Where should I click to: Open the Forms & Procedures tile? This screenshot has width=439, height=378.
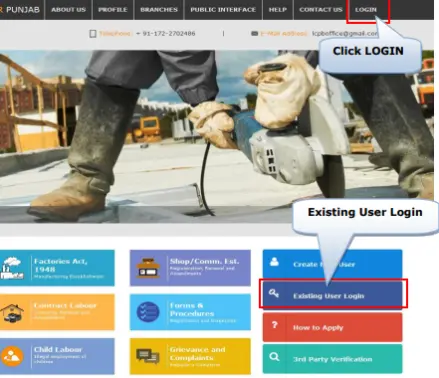(x=190, y=312)
